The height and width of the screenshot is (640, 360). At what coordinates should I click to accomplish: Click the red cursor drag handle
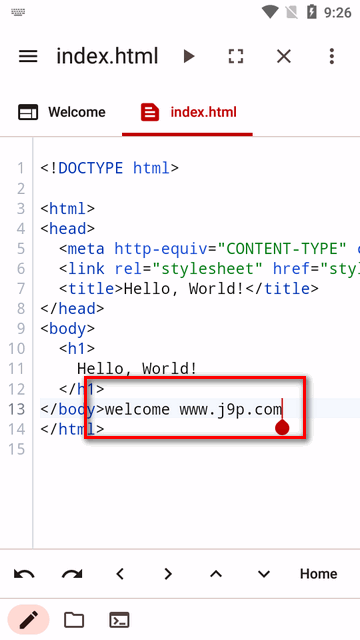(x=282, y=428)
